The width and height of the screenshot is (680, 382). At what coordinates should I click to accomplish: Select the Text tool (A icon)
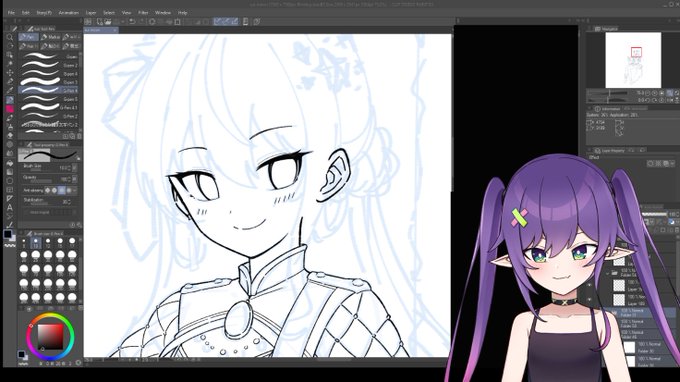10,208
